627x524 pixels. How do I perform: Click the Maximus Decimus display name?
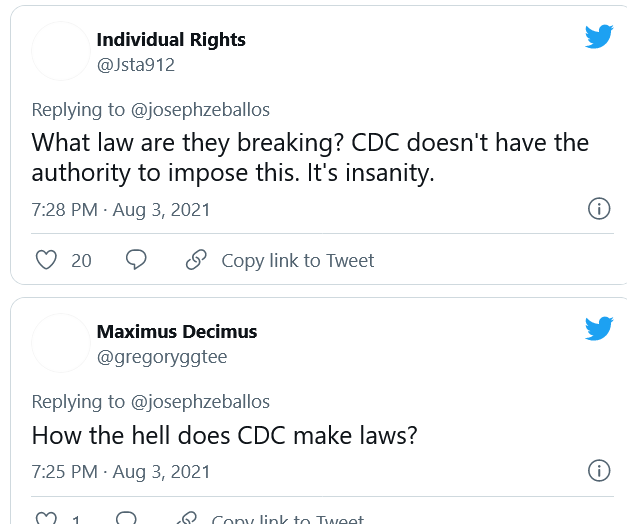pyautogui.click(x=177, y=332)
